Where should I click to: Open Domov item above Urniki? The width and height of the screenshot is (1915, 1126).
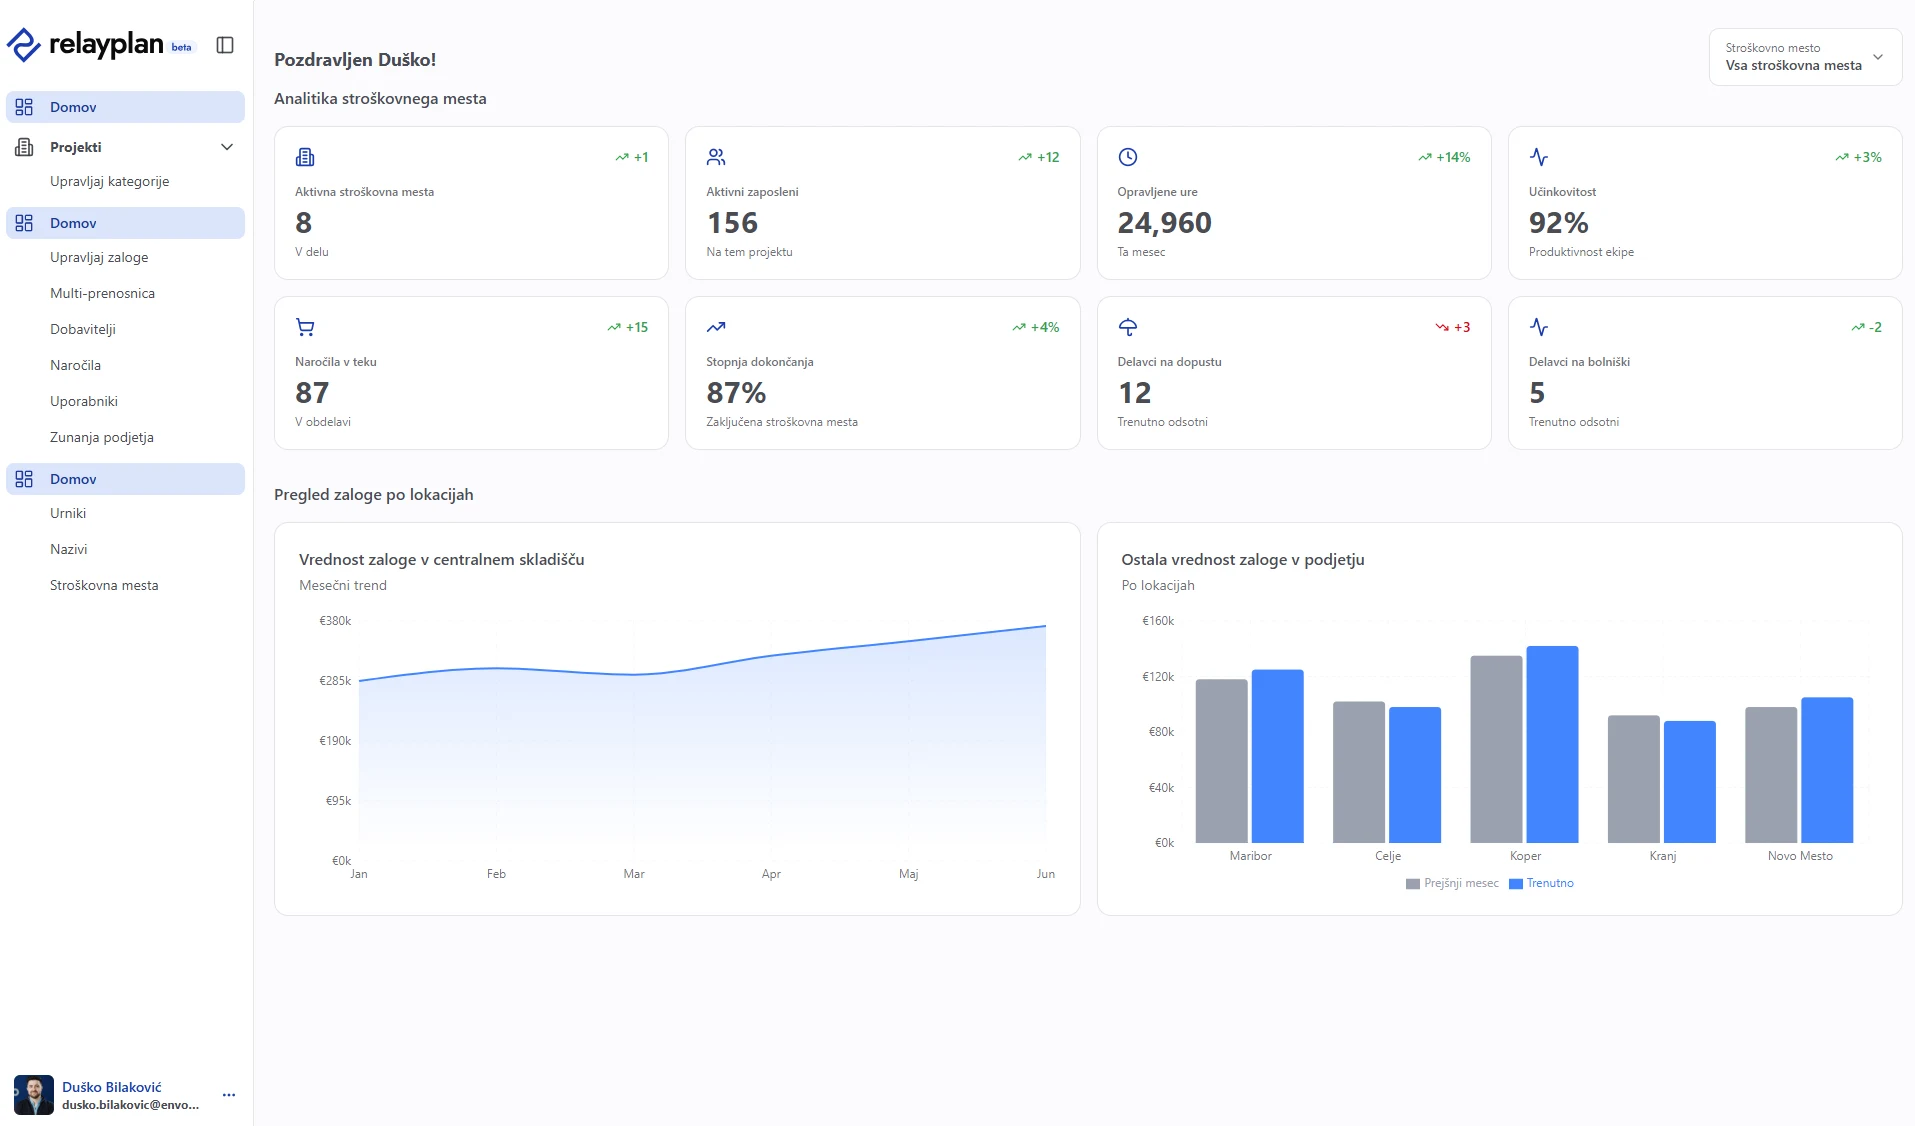coord(125,479)
